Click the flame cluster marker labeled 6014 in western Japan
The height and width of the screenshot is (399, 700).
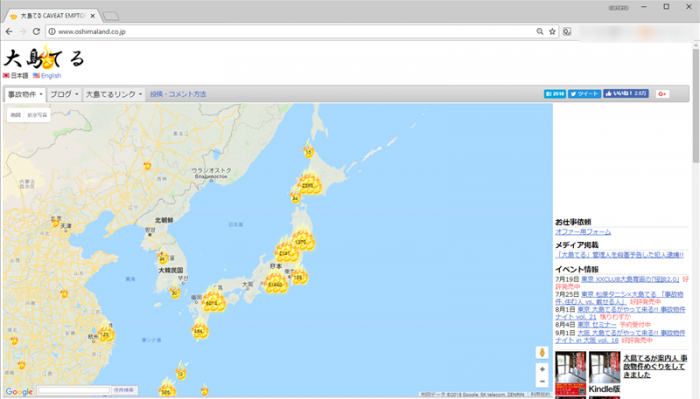213,300
